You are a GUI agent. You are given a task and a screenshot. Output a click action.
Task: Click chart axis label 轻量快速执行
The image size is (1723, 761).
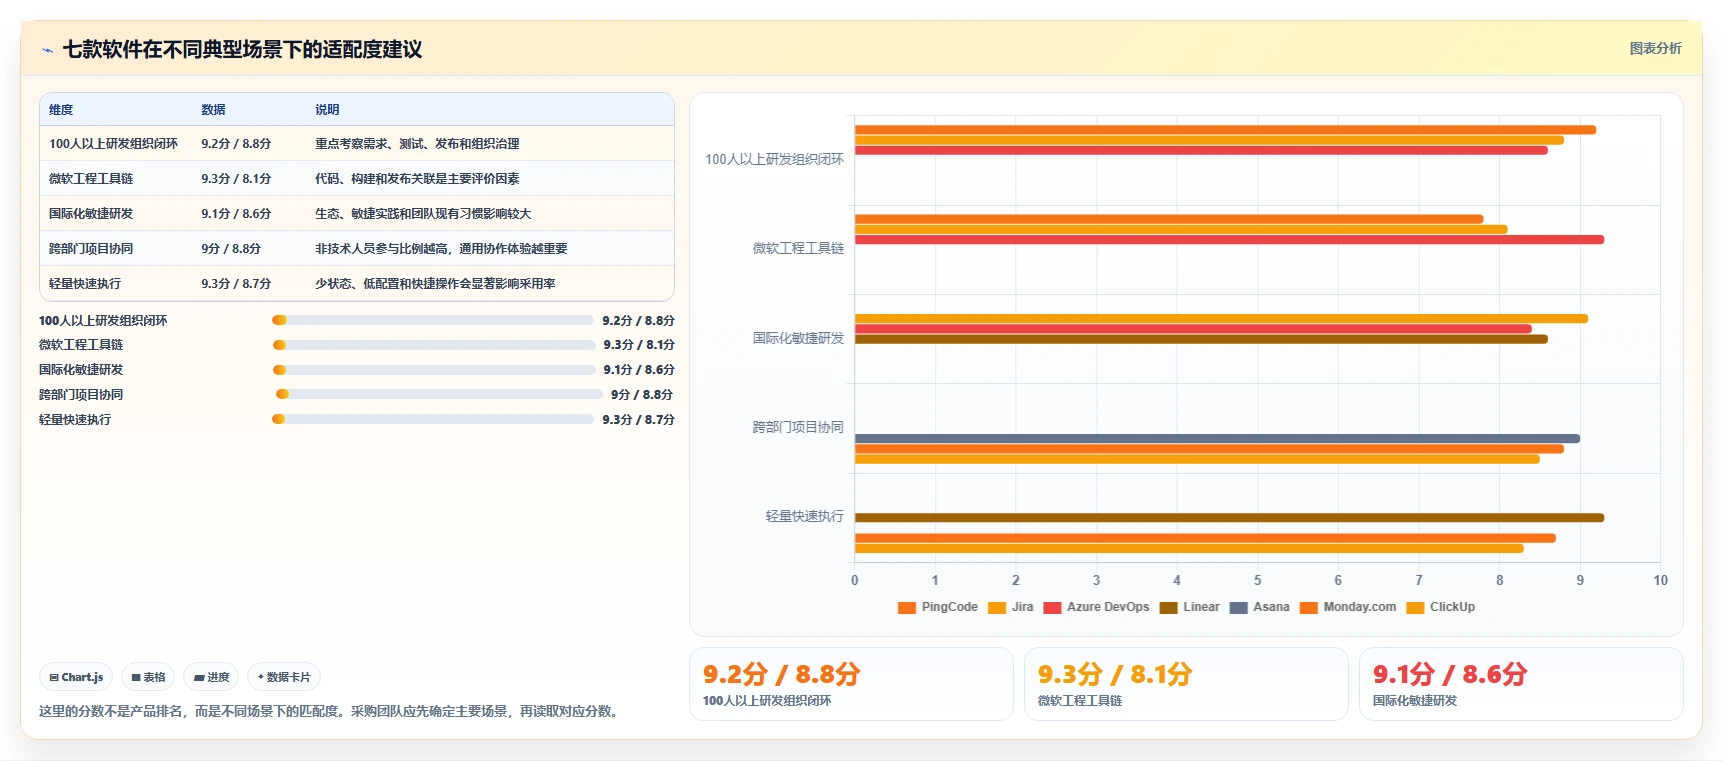pyautogui.click(x=804, y=516)
